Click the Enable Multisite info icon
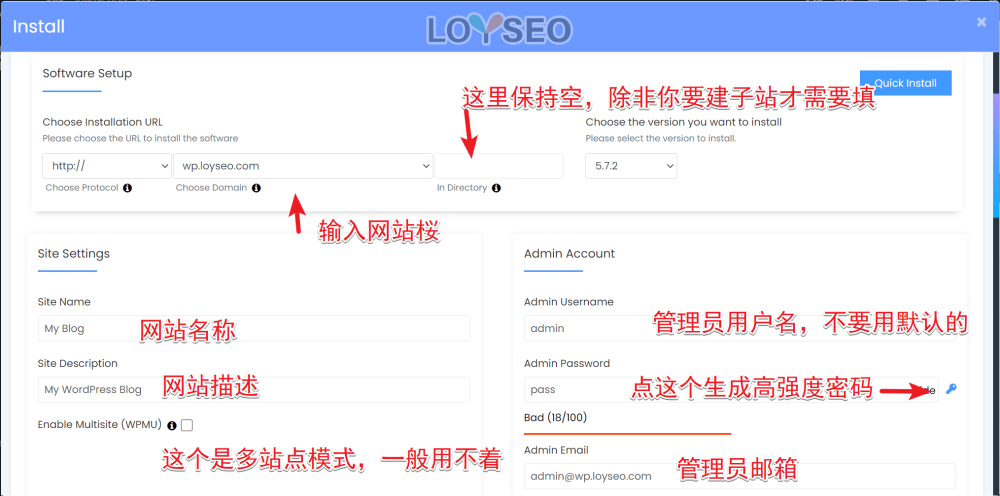 (172, 425)
